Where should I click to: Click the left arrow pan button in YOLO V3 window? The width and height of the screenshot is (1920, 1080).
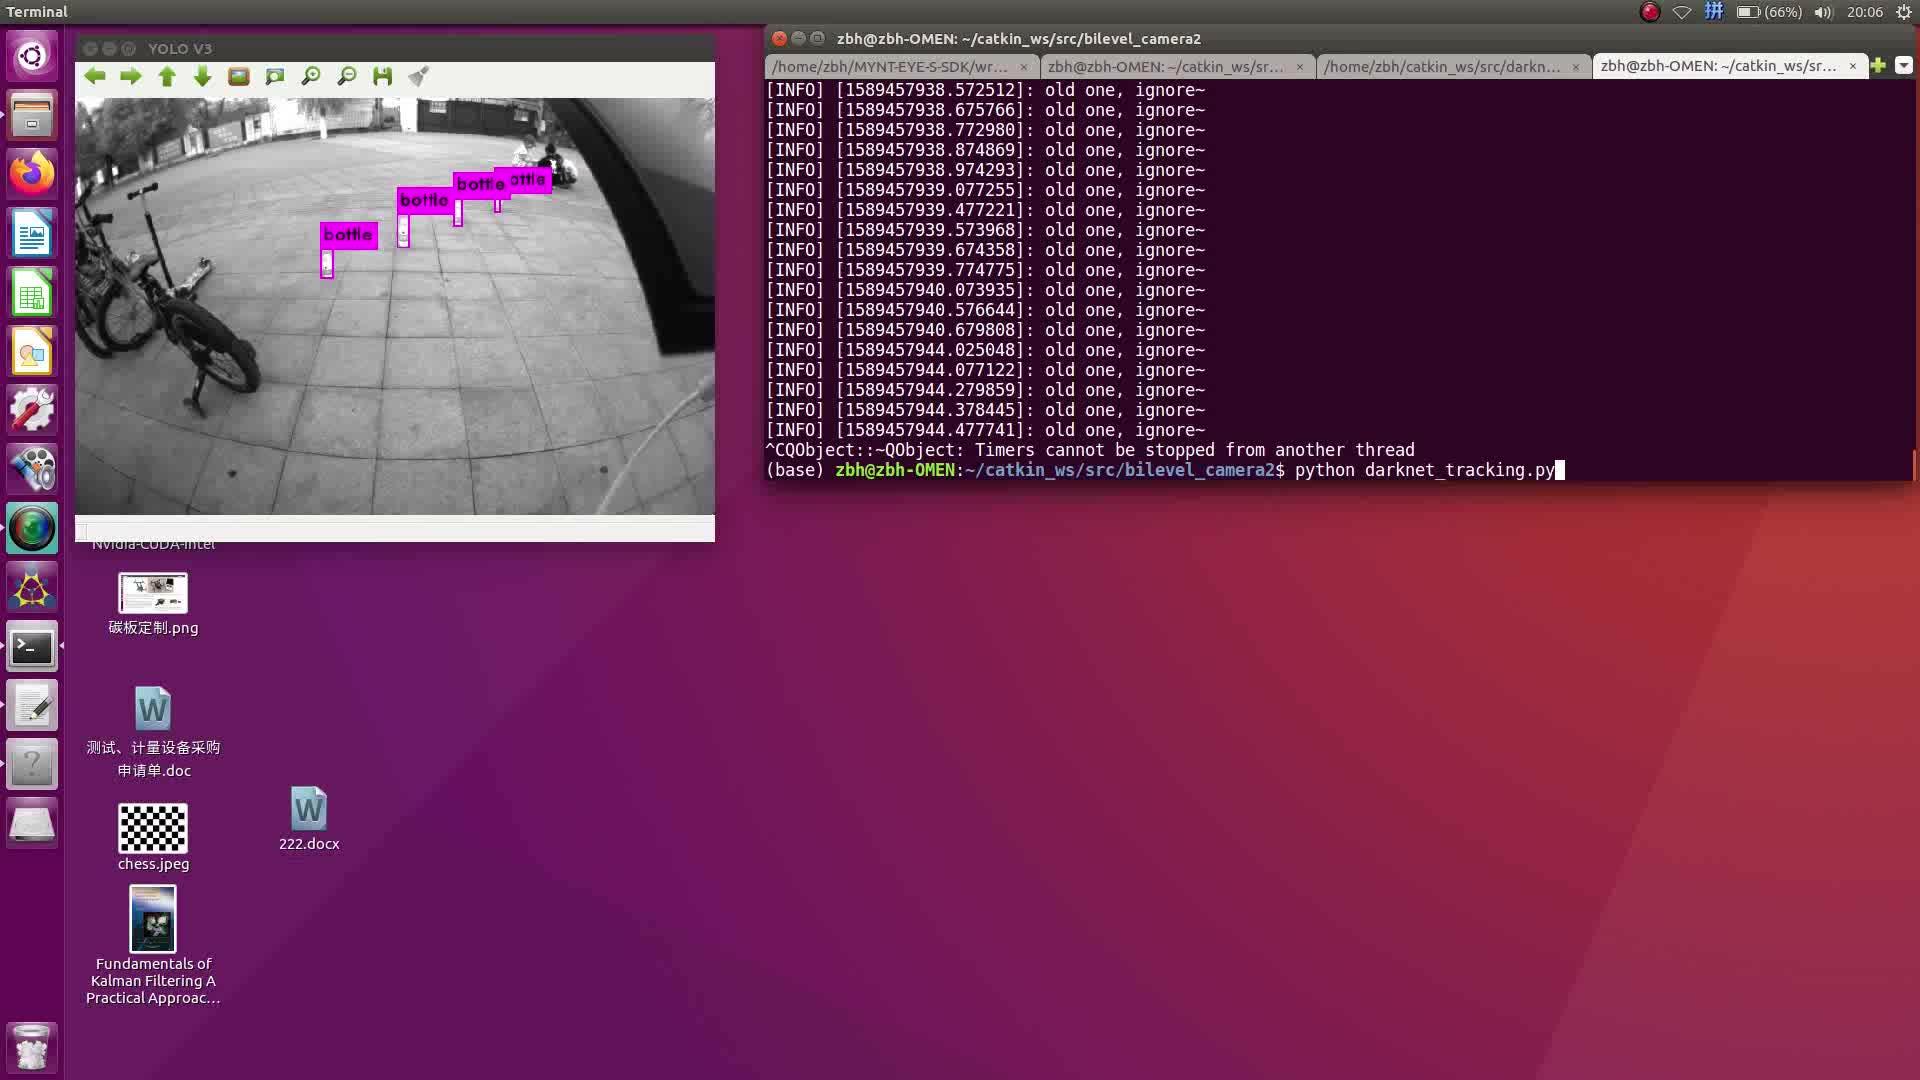[x=95, y=77]
